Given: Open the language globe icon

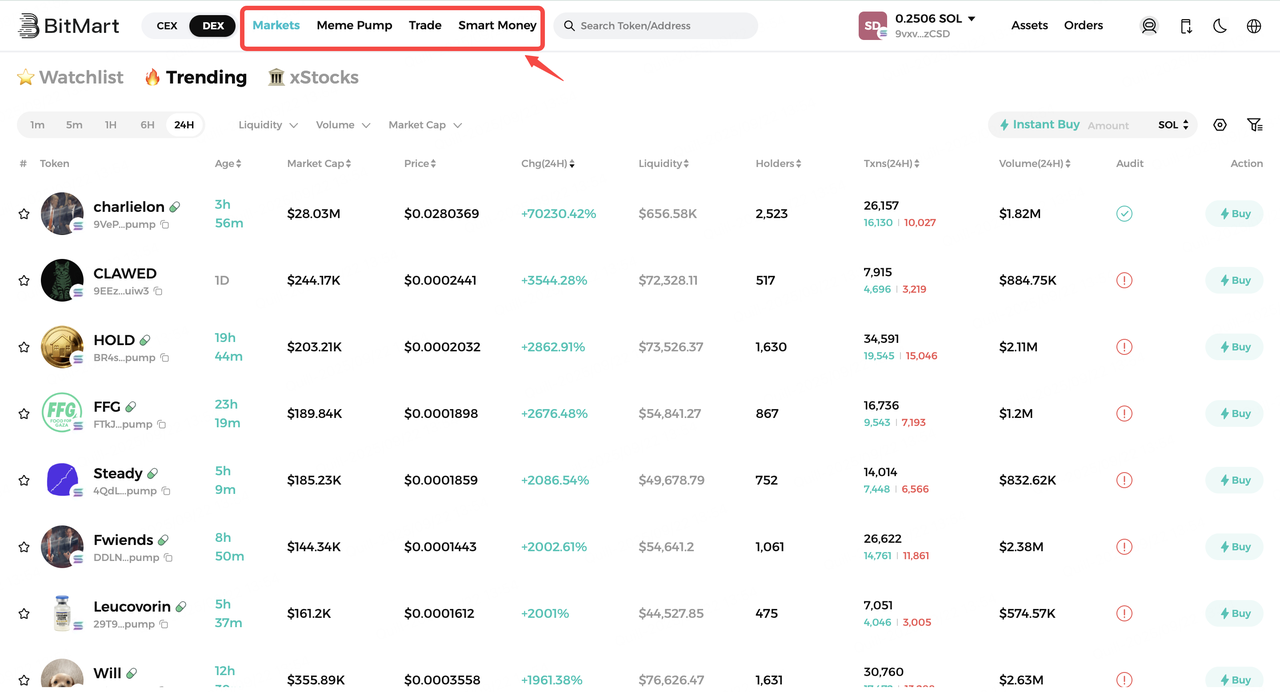Looking at the screenshot, I should pos(1254,25).
